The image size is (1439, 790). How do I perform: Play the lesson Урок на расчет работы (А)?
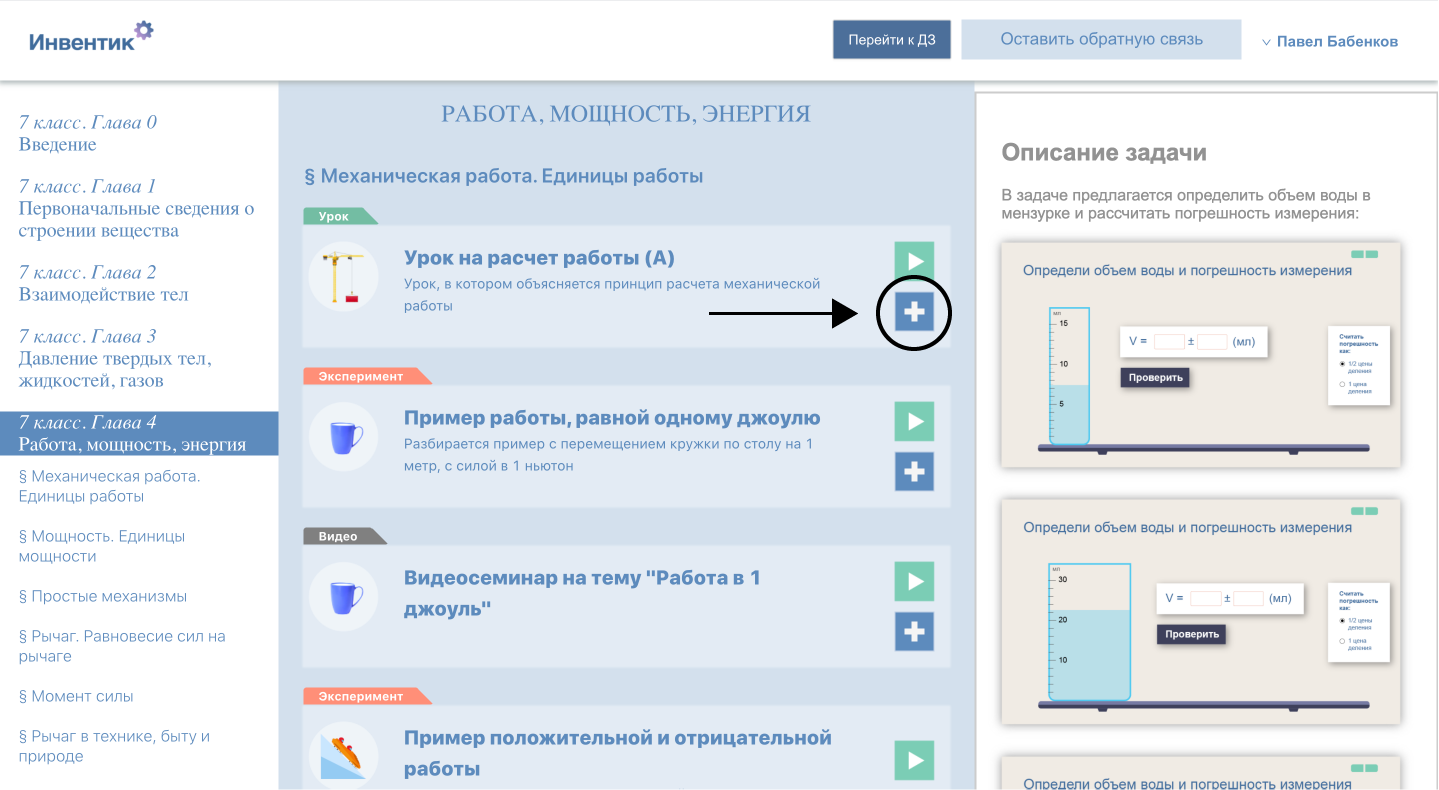coord(914,261)
